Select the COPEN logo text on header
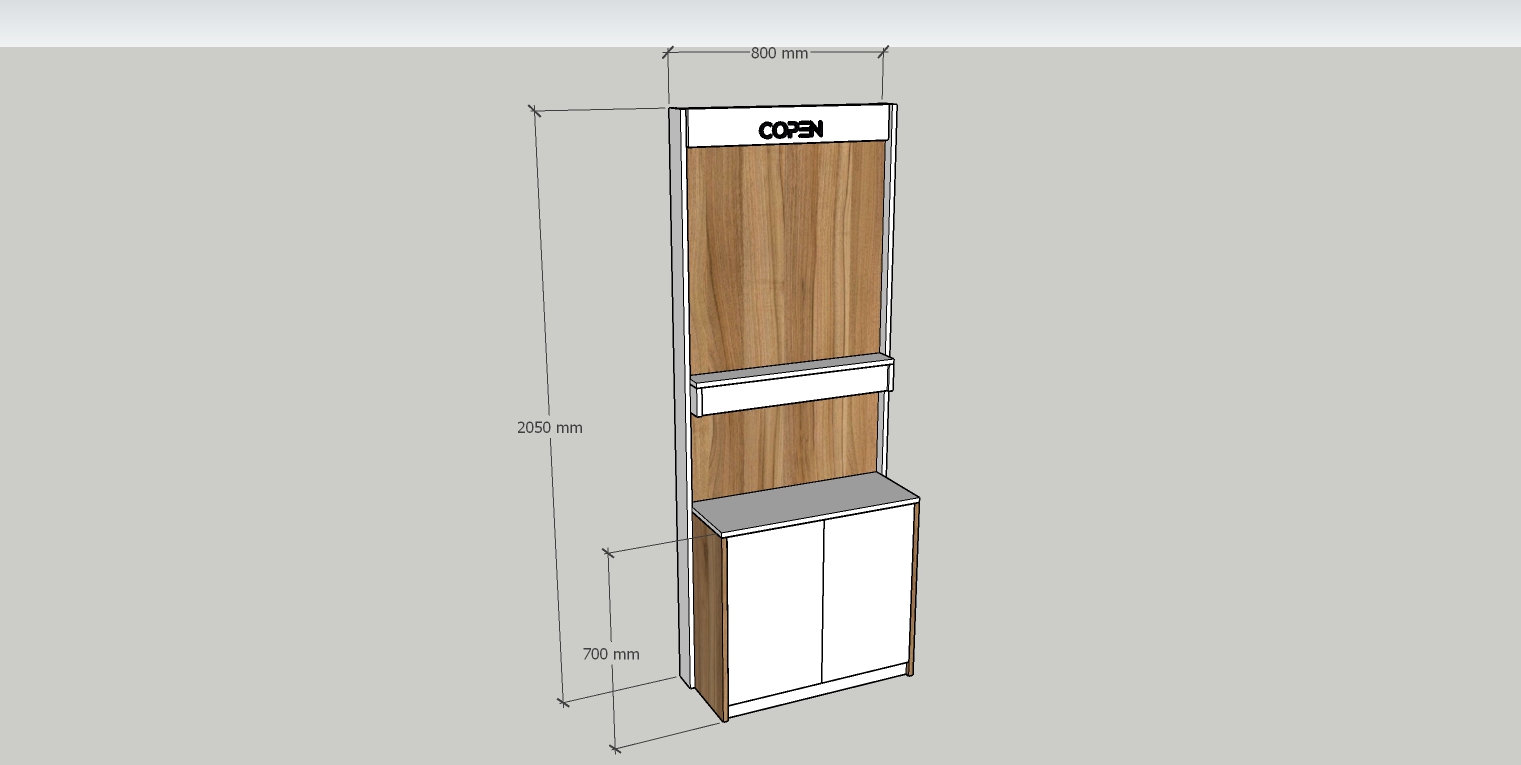The width and height of the screenshot is (1521, 765). [x=790, y=130]
